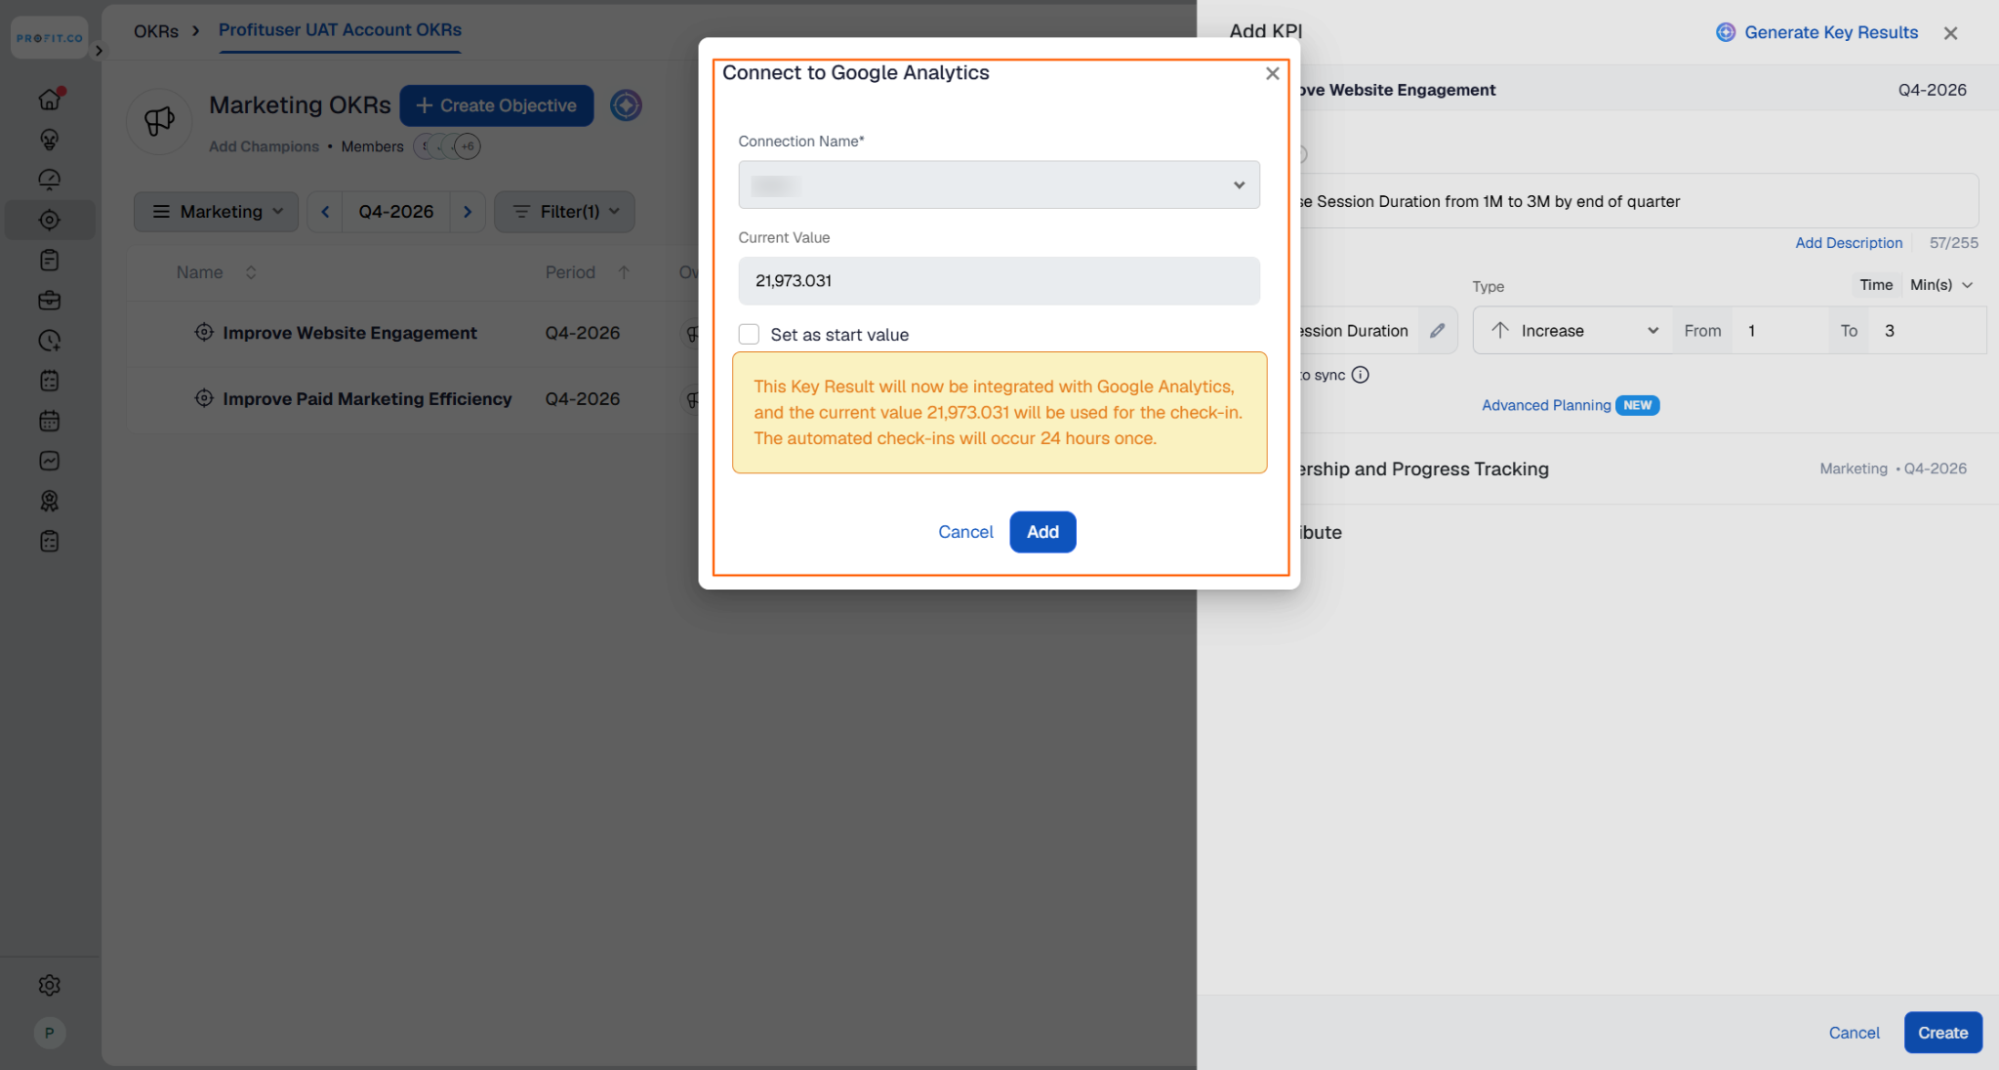Open the speedometer dashboard icon in sidebar
Viewport: 1999px width, 1070px height.
tap(50, 179)
